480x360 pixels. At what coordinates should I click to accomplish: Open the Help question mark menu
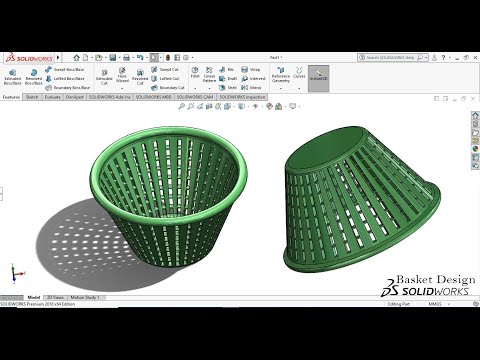443,58
